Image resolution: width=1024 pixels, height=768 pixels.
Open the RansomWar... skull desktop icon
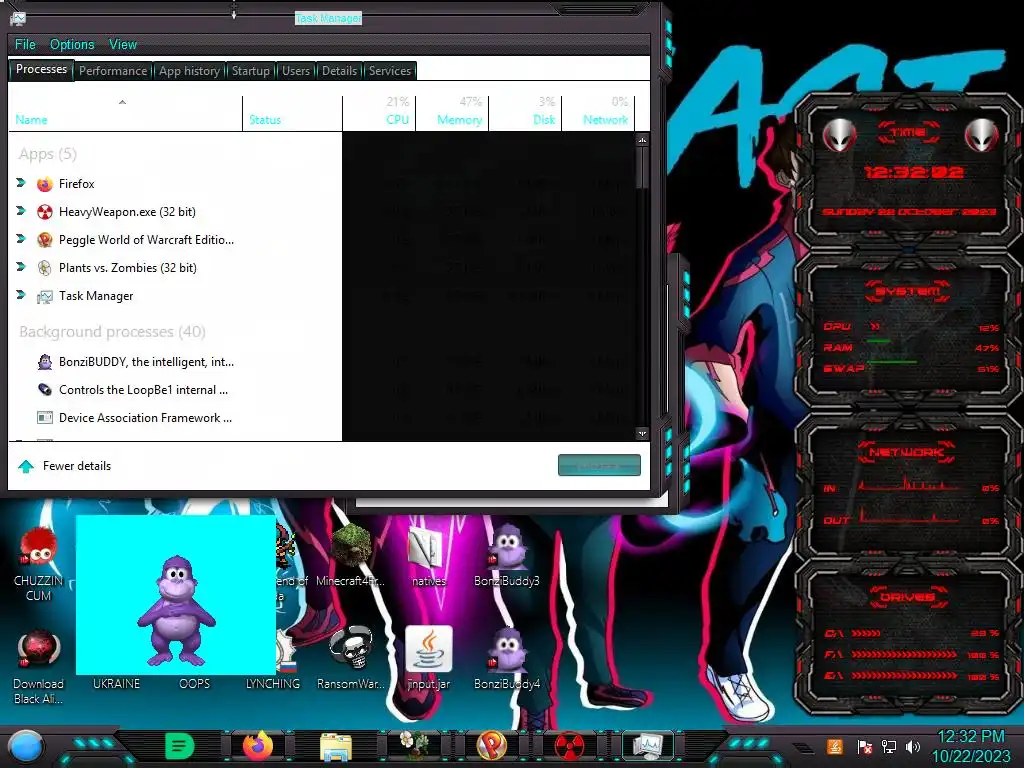pyautogui.click(x=351, y=658)
